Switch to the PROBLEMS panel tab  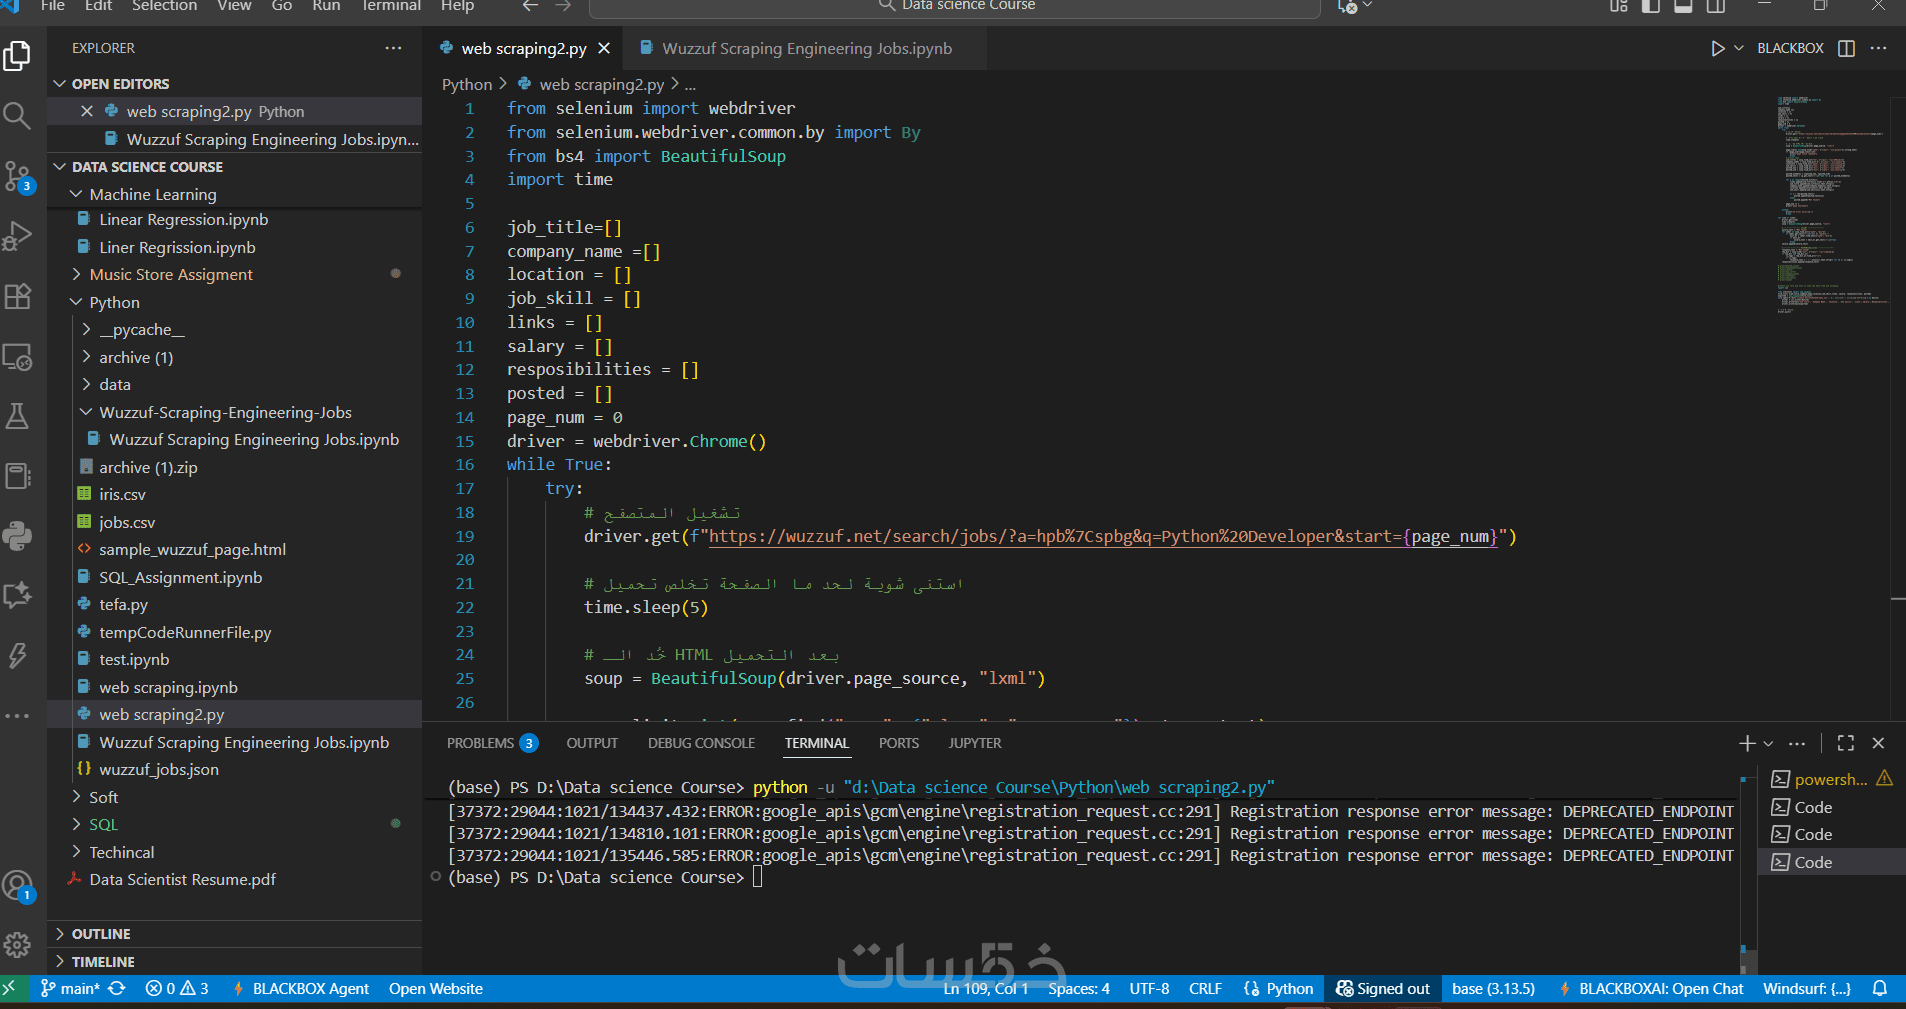click(x=480, y=743)
